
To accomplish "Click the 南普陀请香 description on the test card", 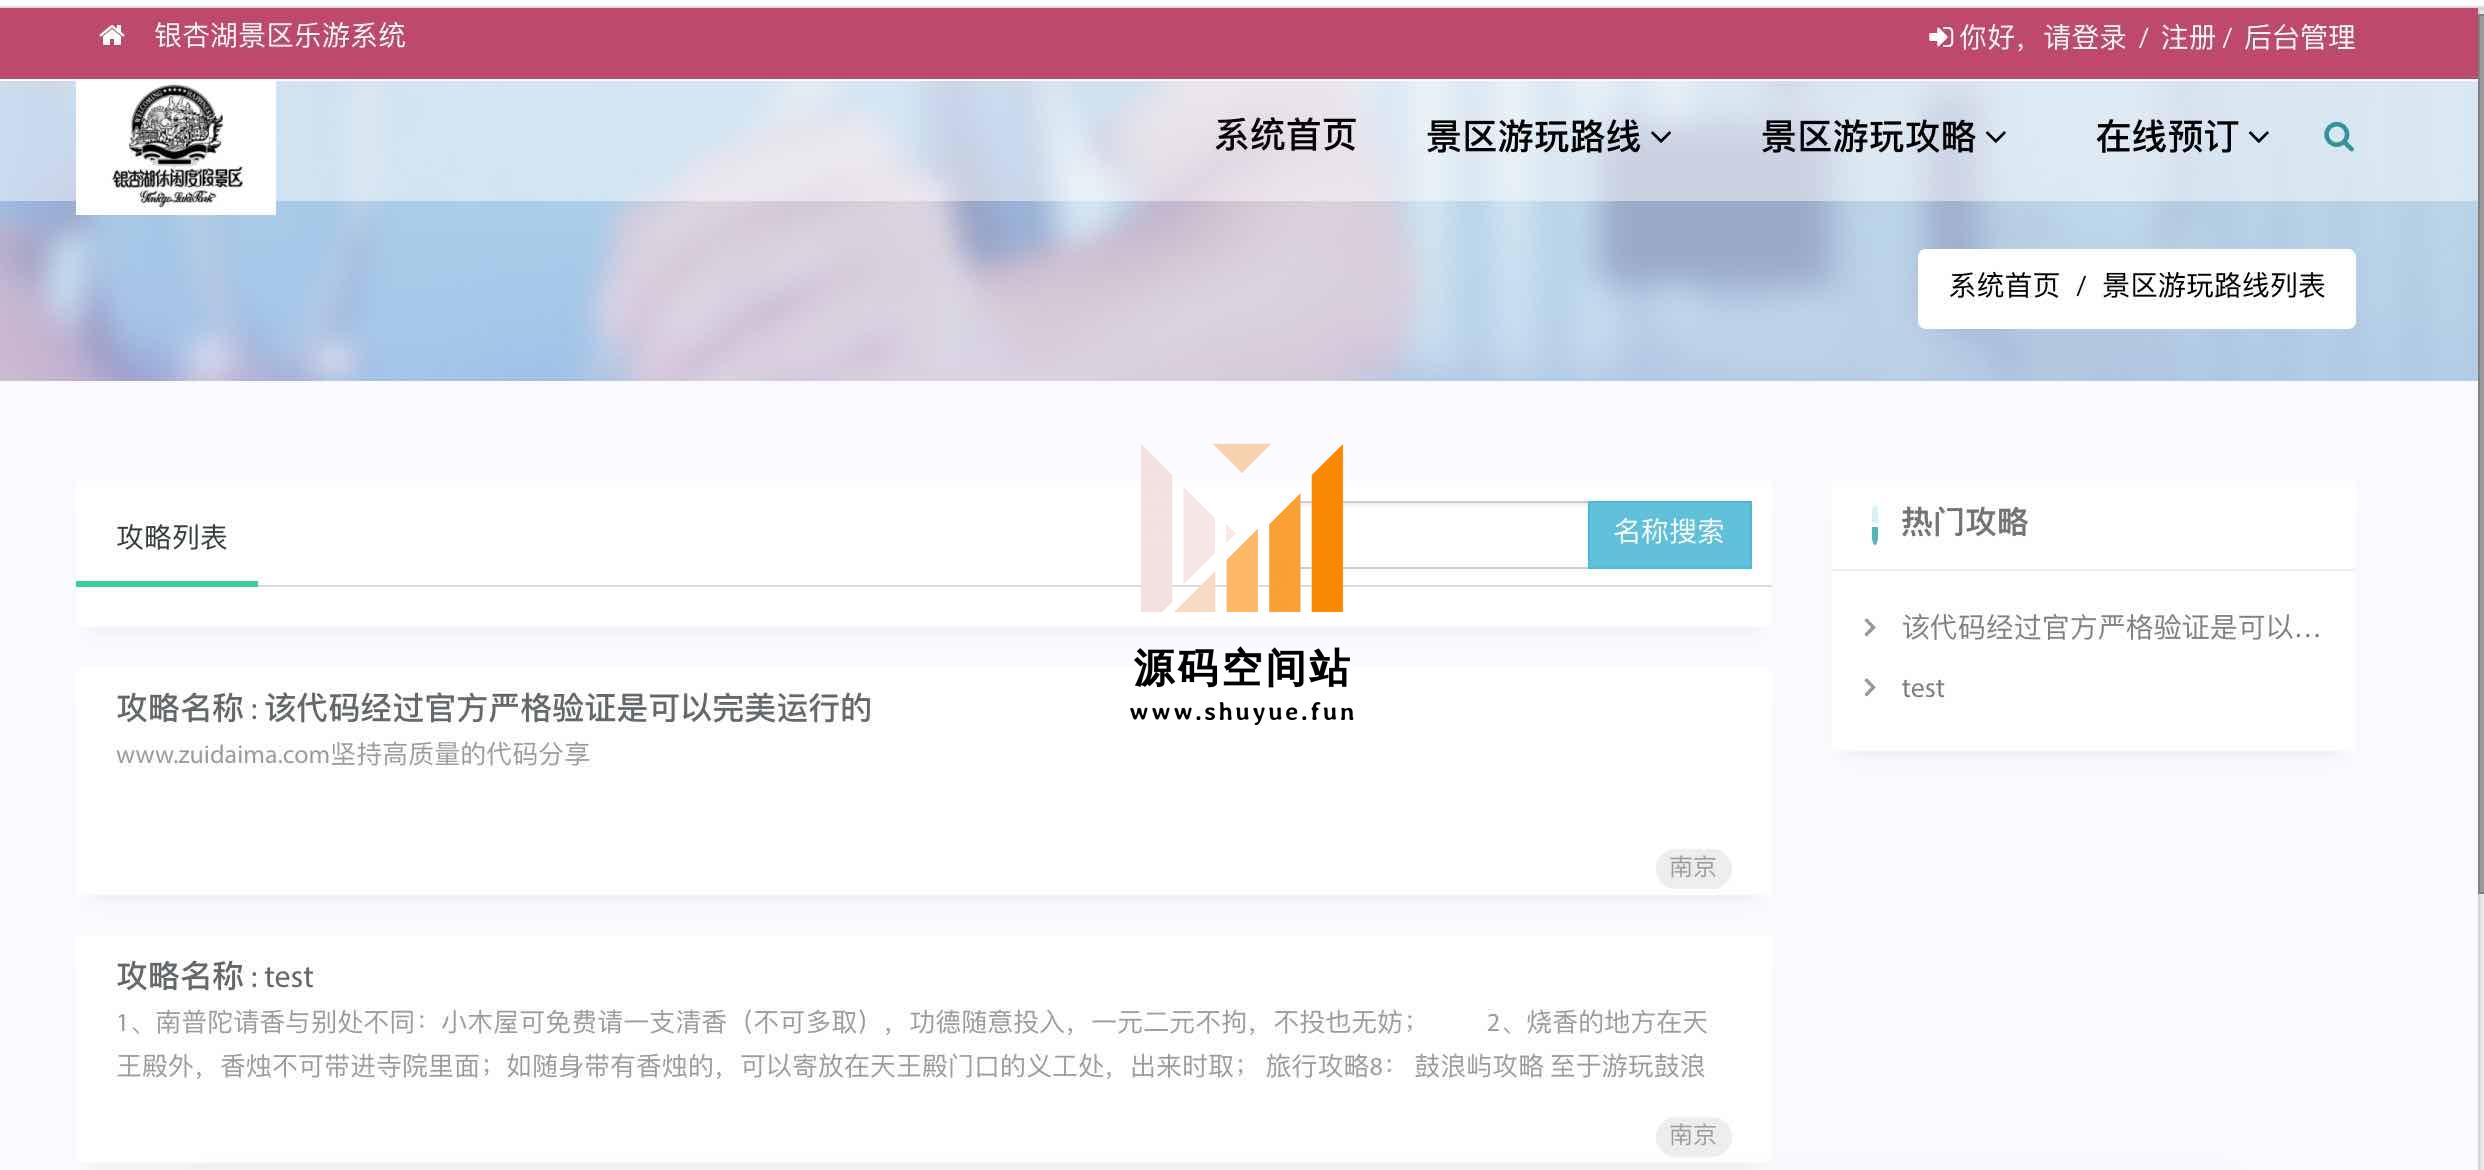I will (x=912, y=1044).
